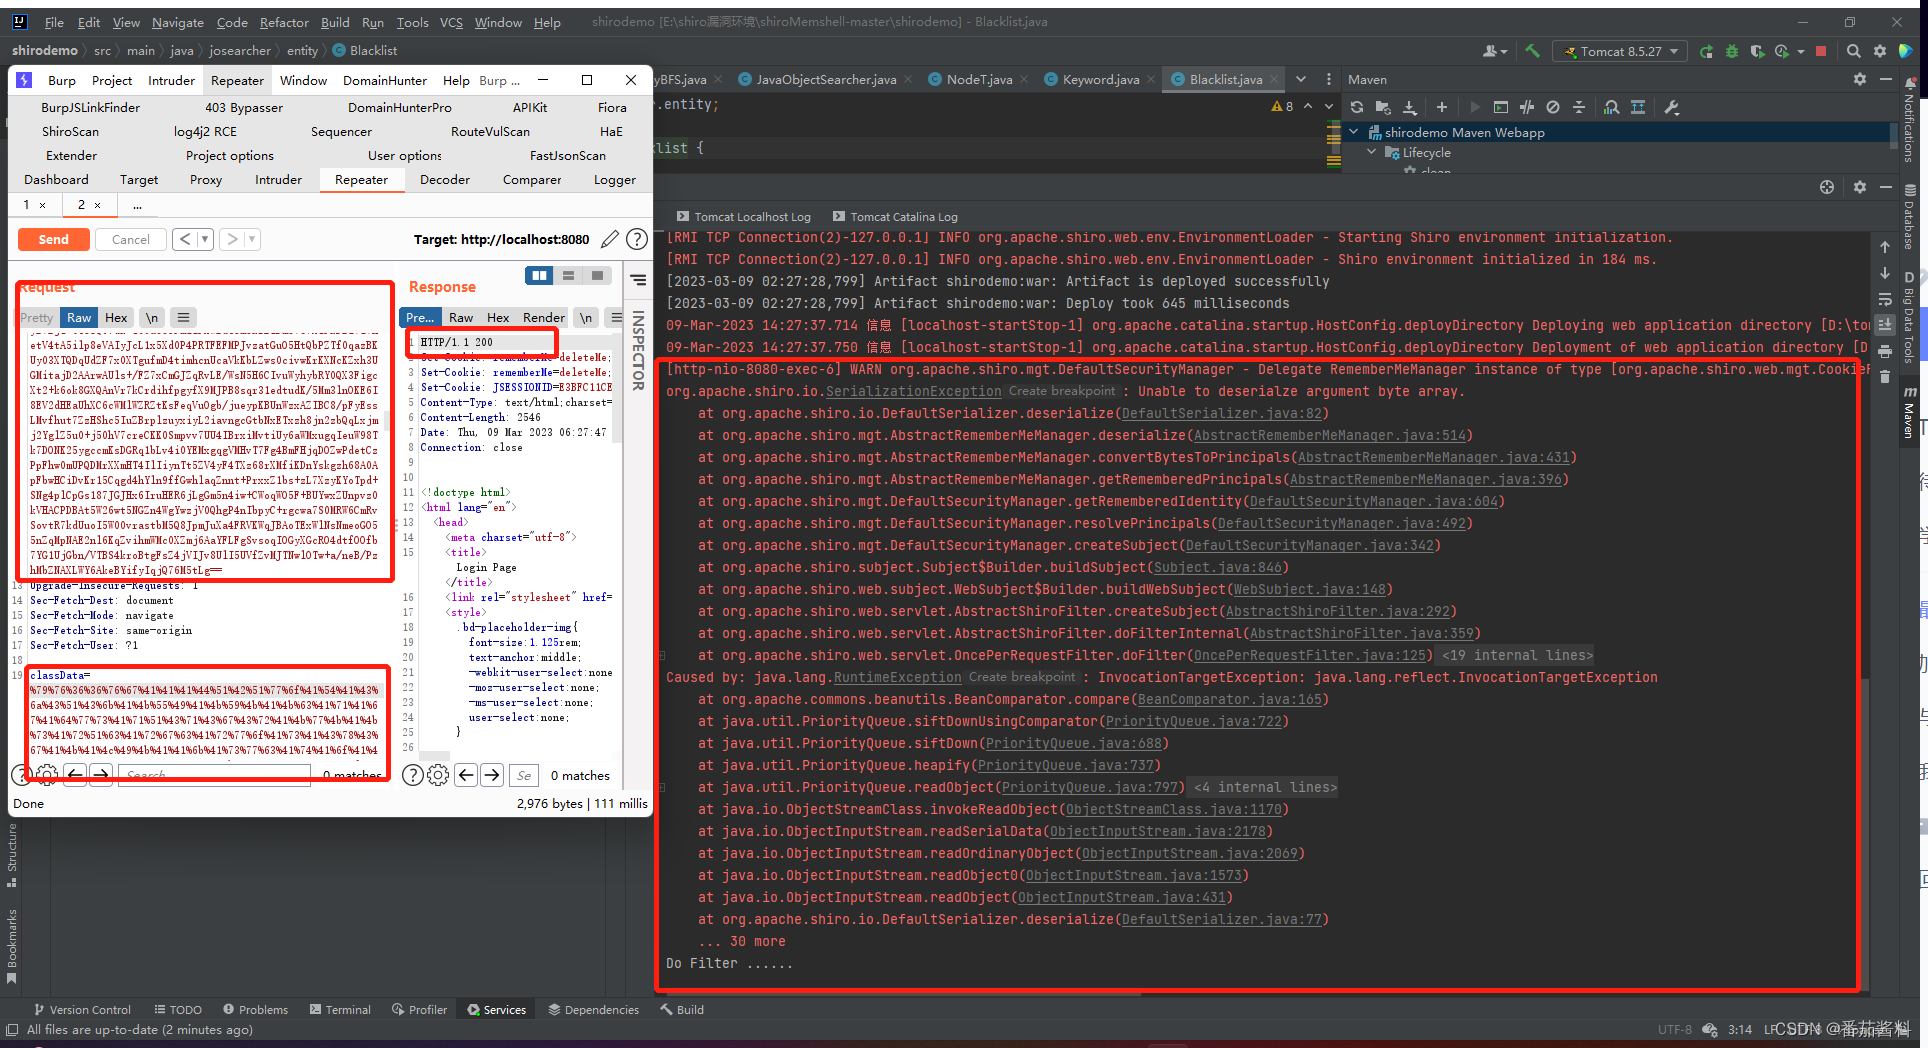The width and height of the screenshot is (1928, 1048).
Task: Click print icon in console sidebar
Action: (1885, 351)
